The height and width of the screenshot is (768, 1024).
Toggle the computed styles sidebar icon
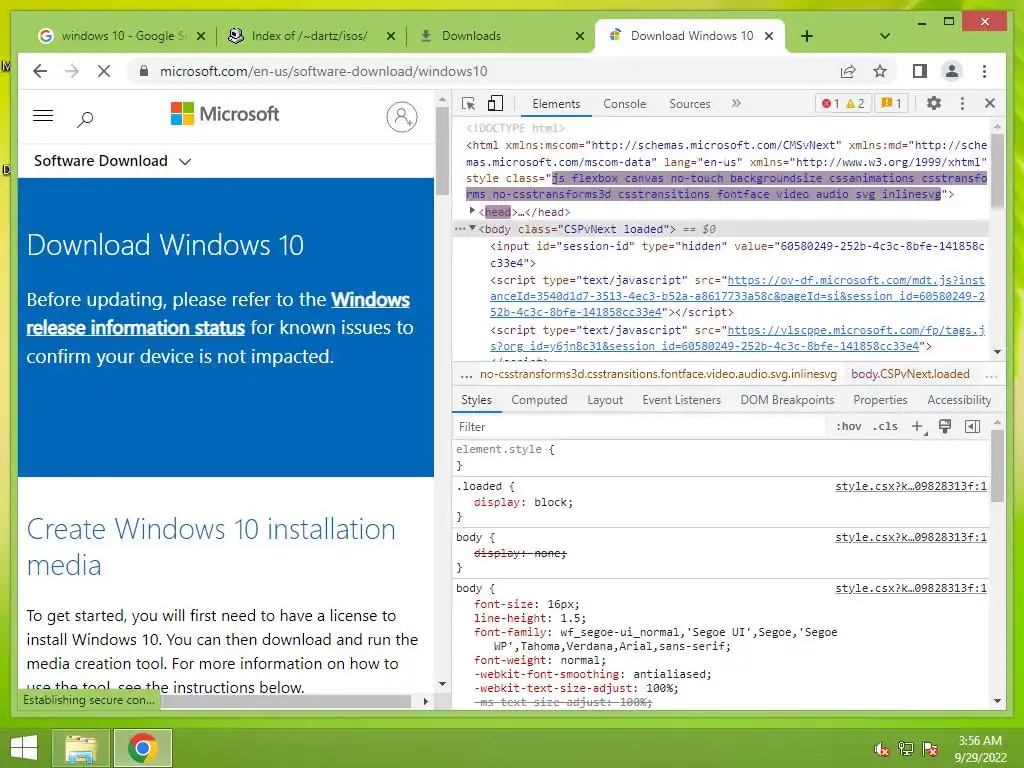click(972, 426)
